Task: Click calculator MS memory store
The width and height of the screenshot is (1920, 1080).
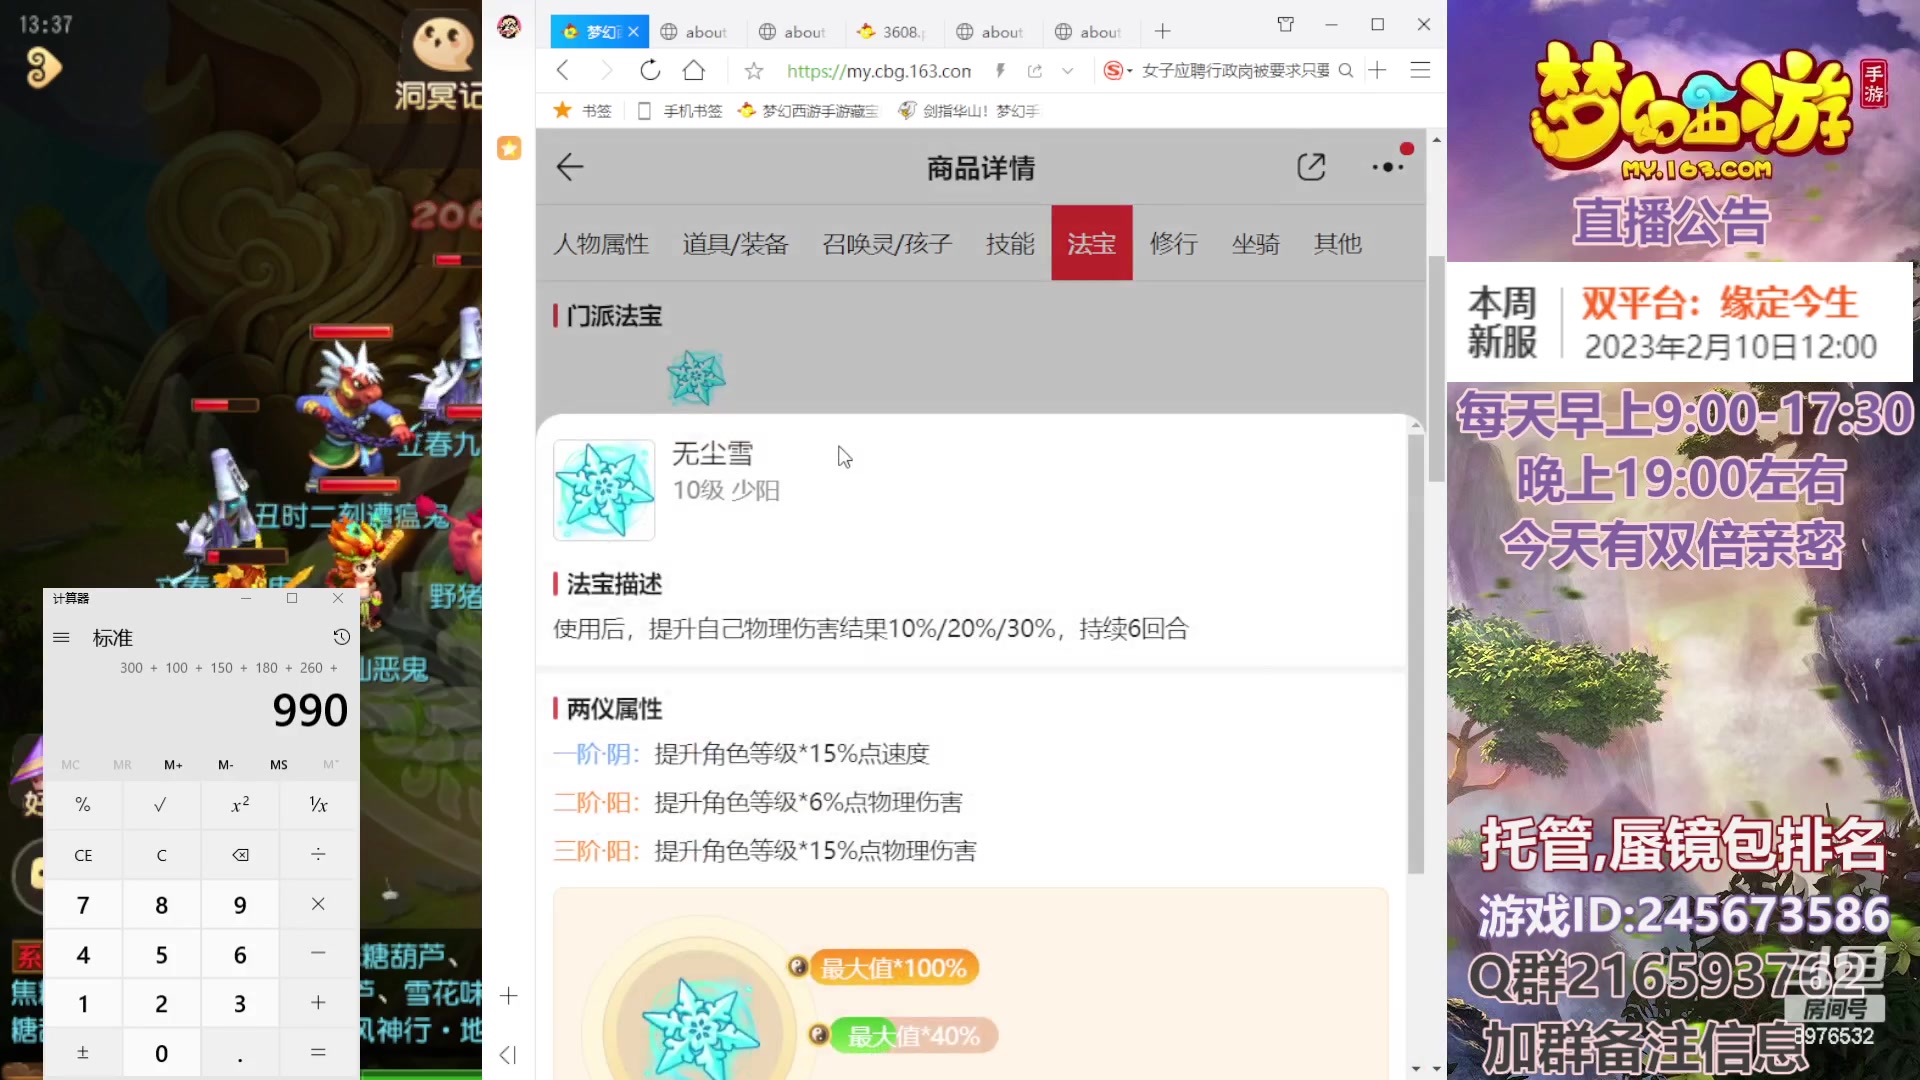Action: [279, 765]
